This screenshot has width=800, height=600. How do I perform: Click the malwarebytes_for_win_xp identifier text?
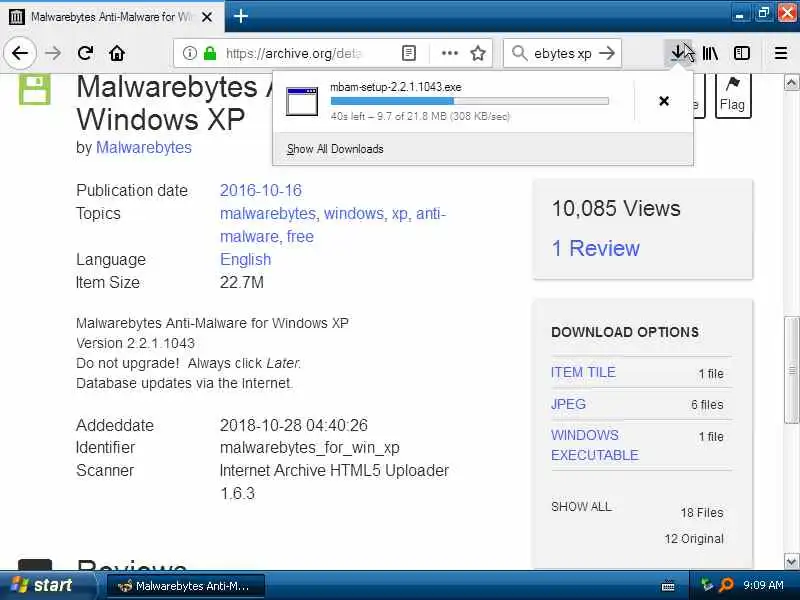click(x=310, y=447)
